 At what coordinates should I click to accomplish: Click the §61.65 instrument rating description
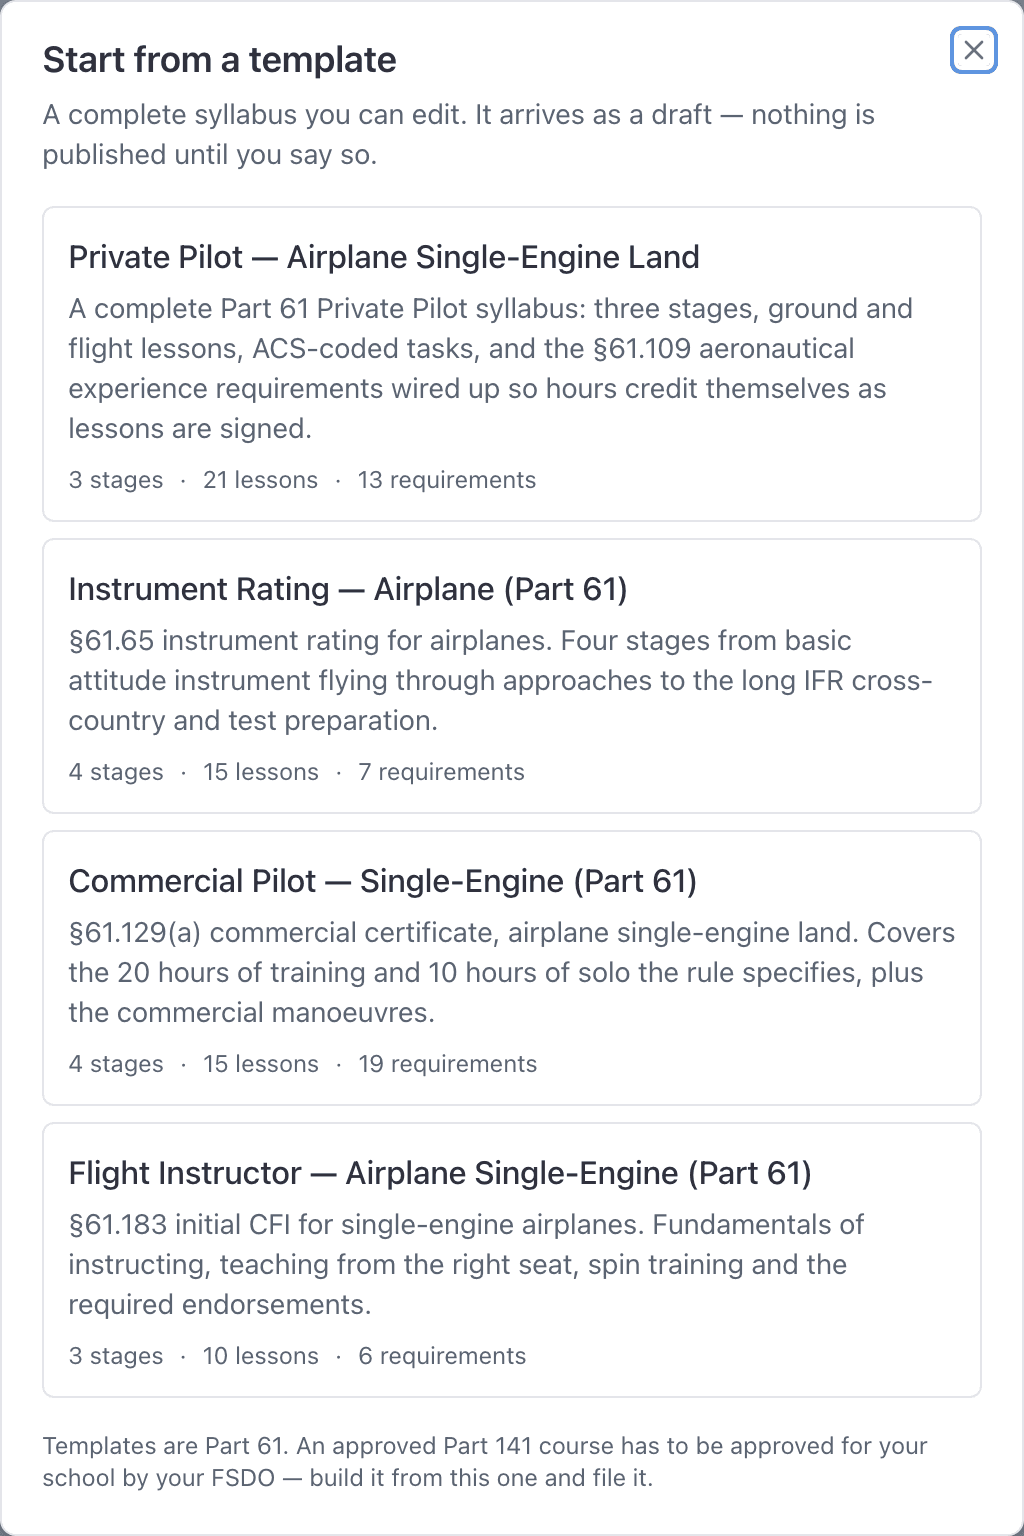tap(501, 680)
